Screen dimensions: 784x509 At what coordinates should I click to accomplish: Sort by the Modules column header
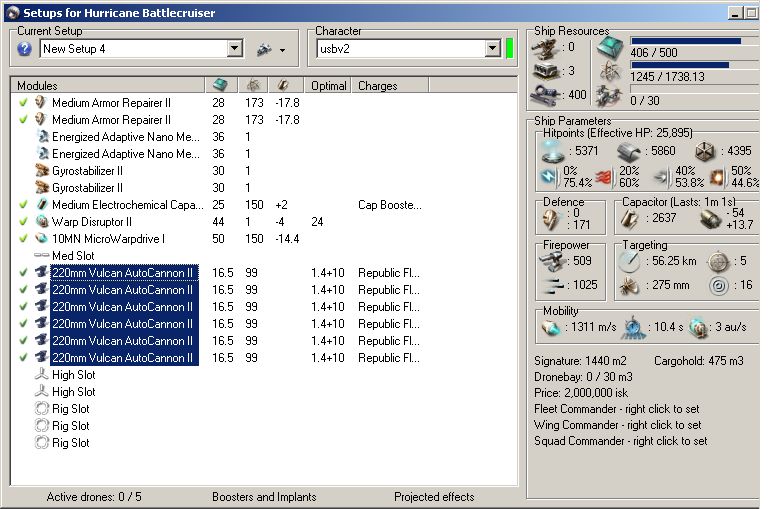108,86
